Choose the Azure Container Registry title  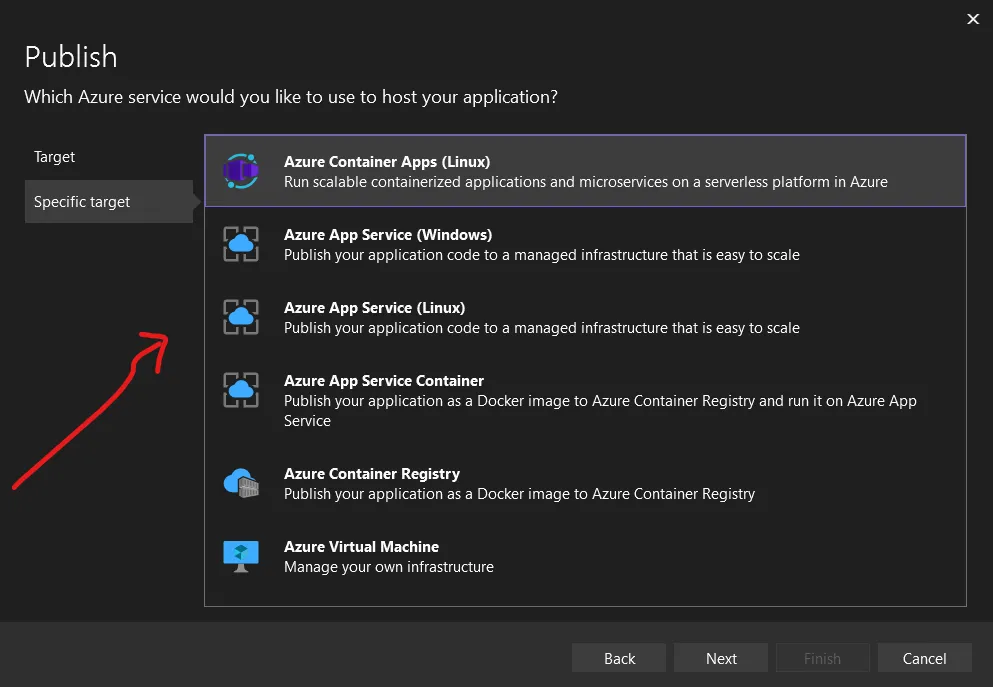(372, 474)
